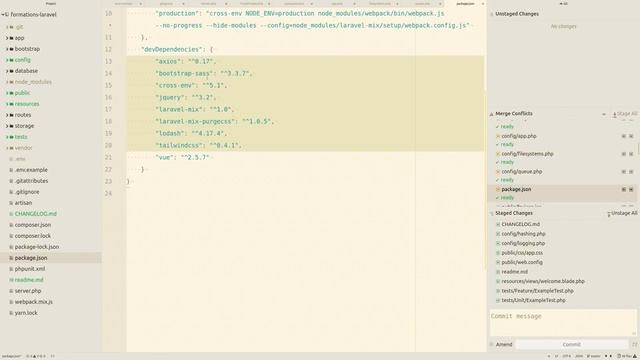Switch to the package.json editor tab
The height and width of the screenshot is (360, 640).
[x=465, y=4]
